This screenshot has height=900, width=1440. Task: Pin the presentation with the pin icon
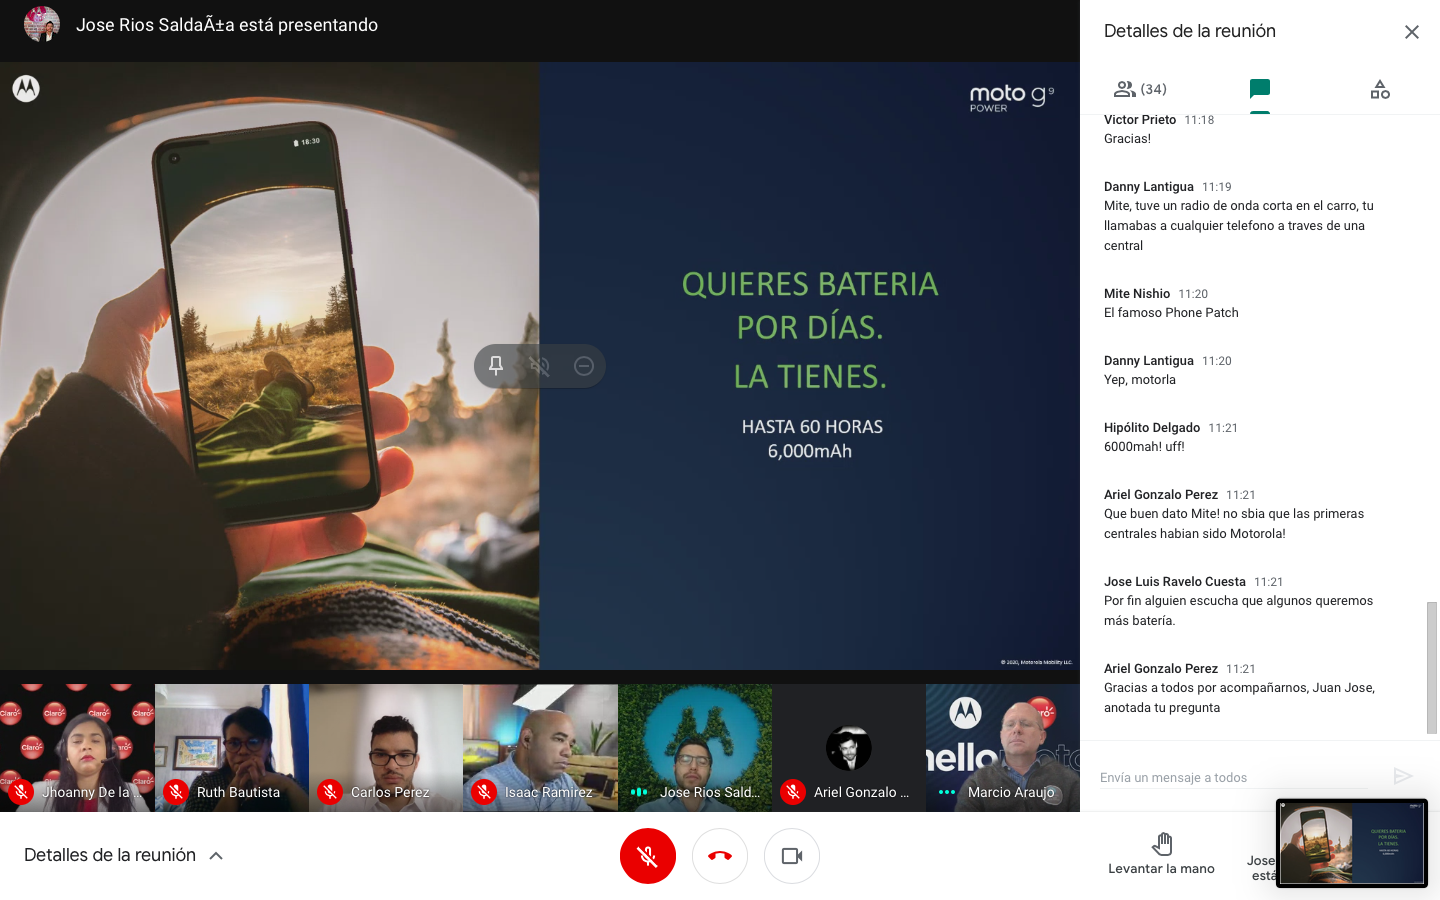pyautogui.click(x=496, y=366)
